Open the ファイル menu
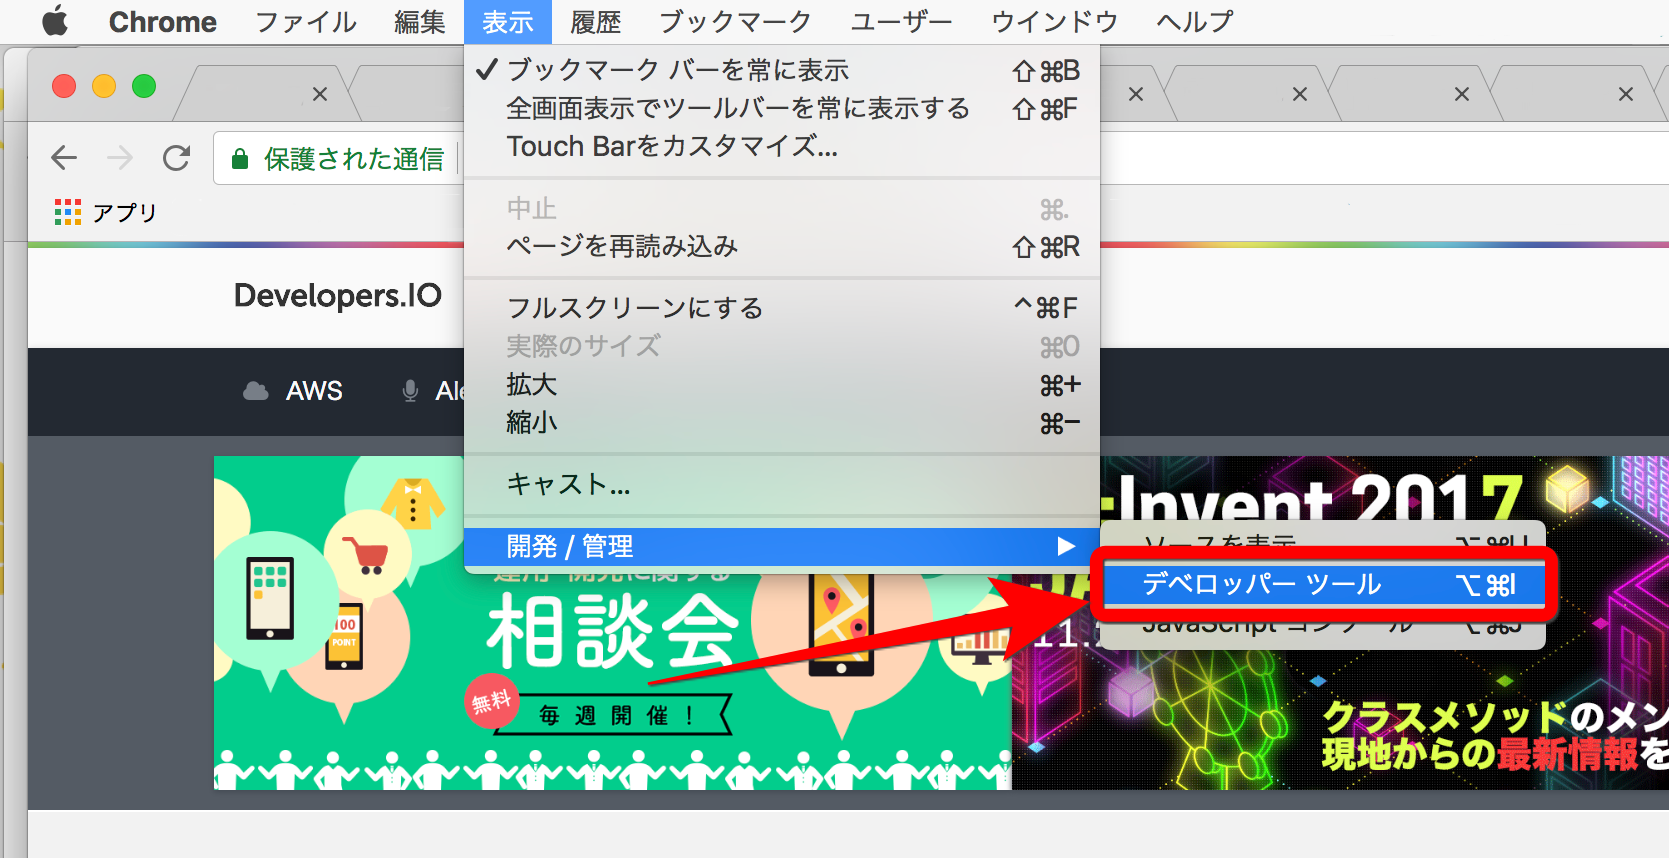The image size is (1669, 858). (305, 22)
